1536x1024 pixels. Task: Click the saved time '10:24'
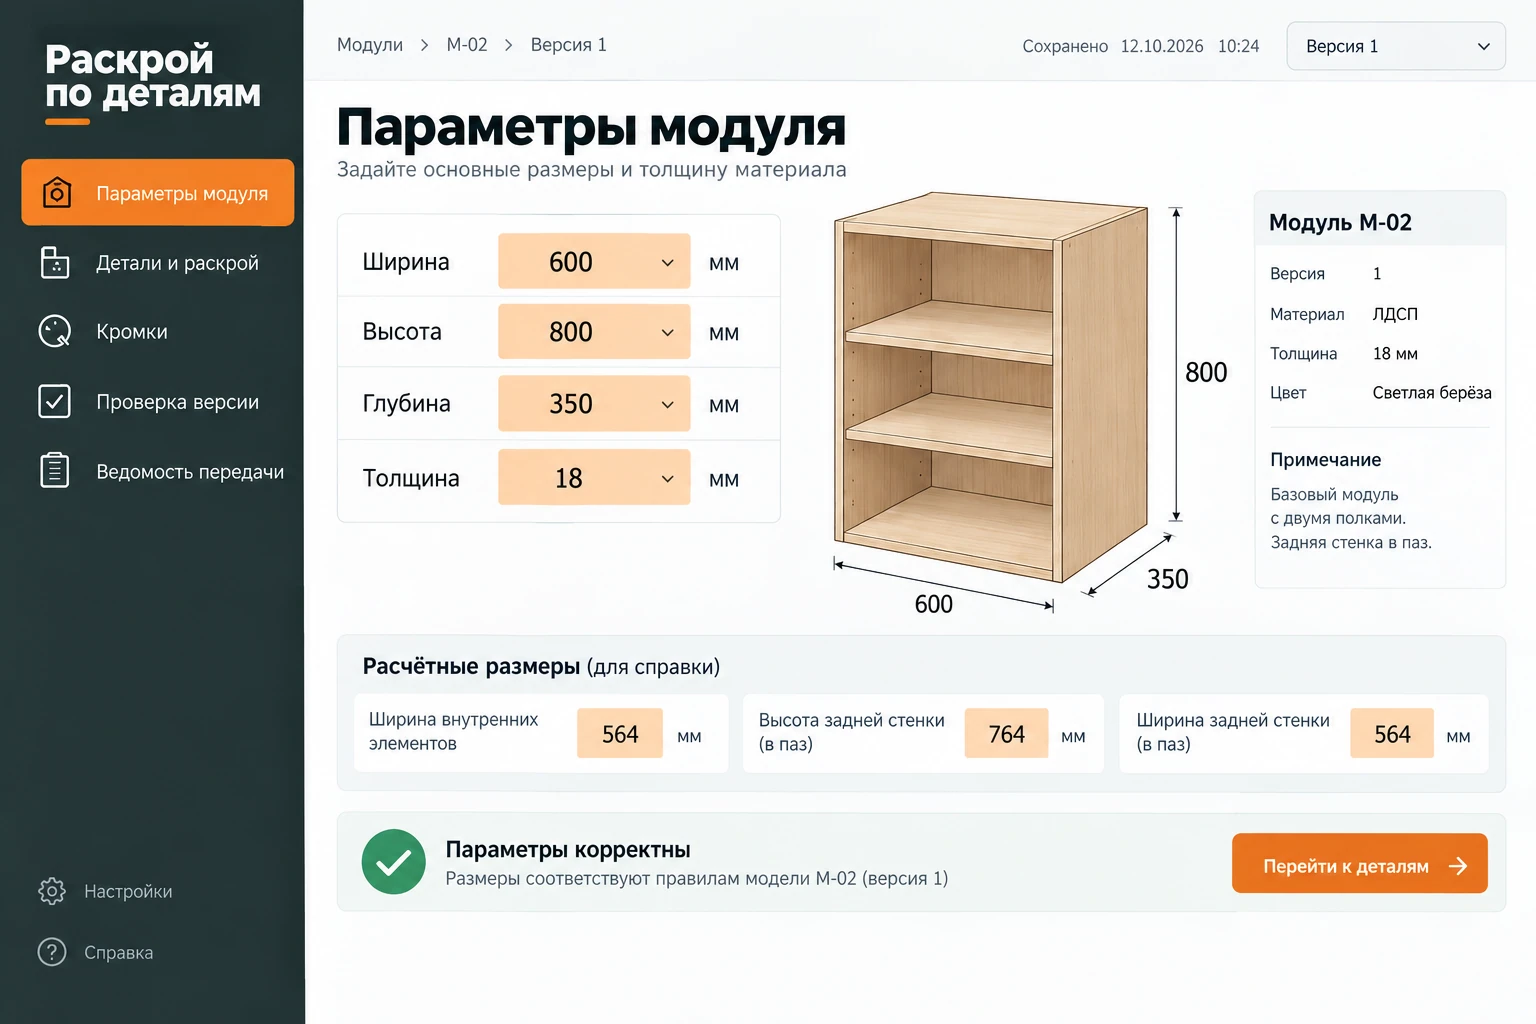tap(1238, 46)
